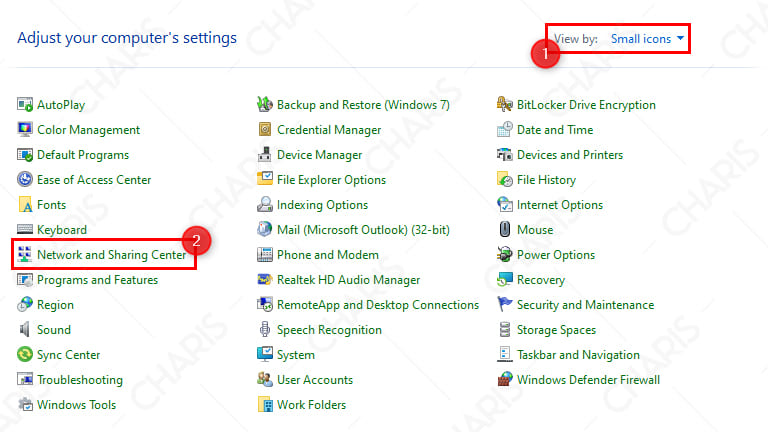Click the Credential Manager safe icon
The height and width of the screenshot is (432, 768).
(x=265, y=129)
